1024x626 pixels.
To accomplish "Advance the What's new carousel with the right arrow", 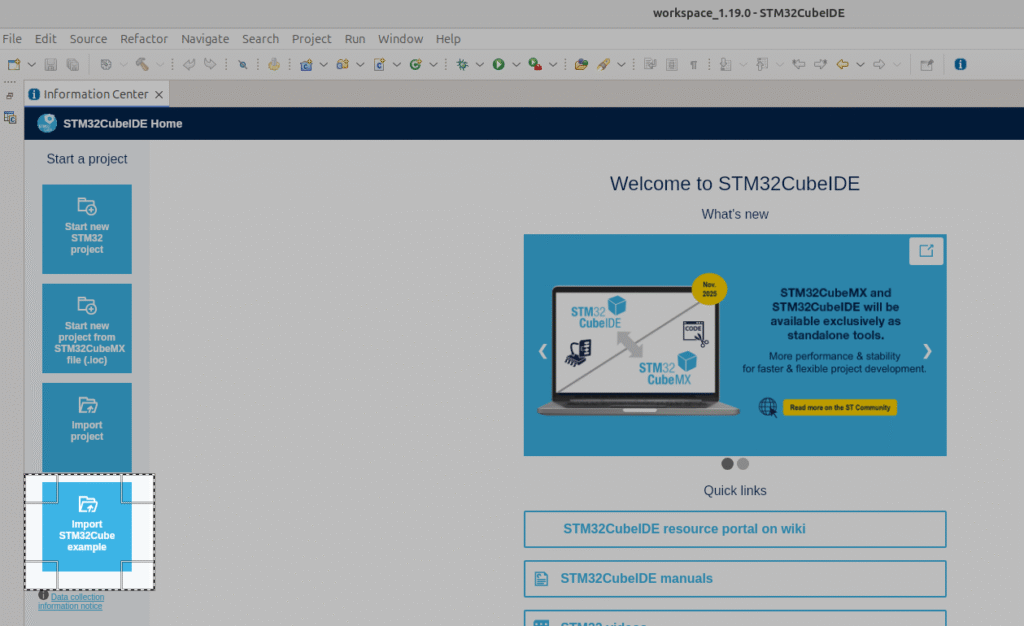I will pyautogui.click(x=927, y=350).
